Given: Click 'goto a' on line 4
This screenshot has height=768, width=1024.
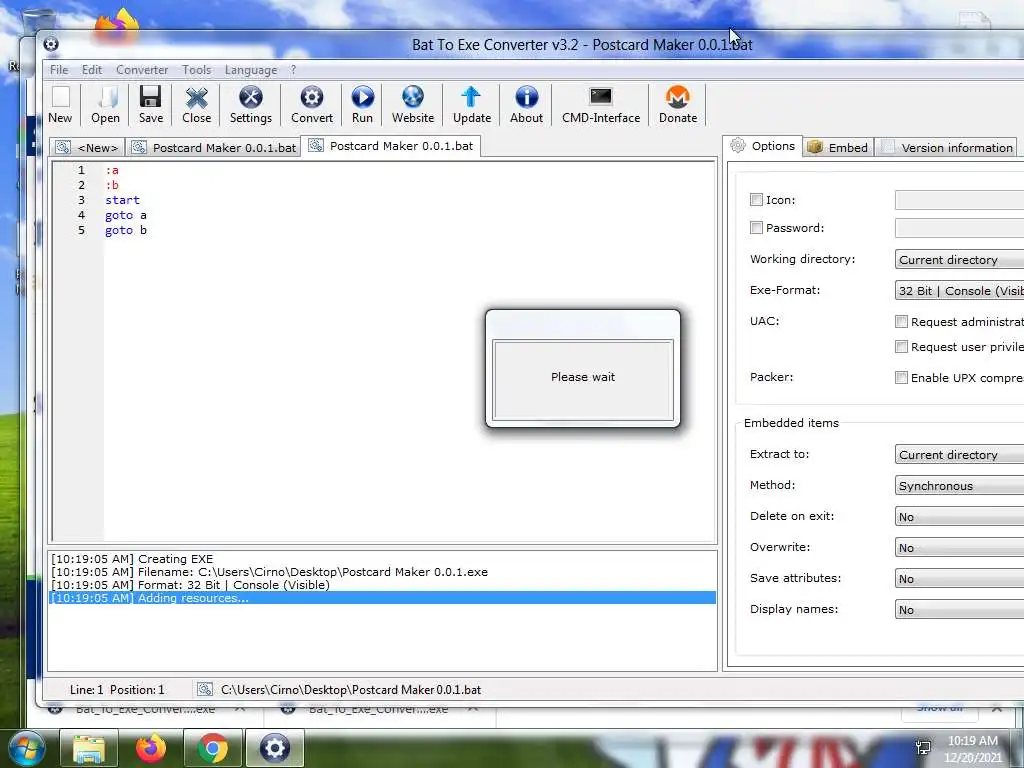Looking at the screenshot, I should (x=125, y=215).
